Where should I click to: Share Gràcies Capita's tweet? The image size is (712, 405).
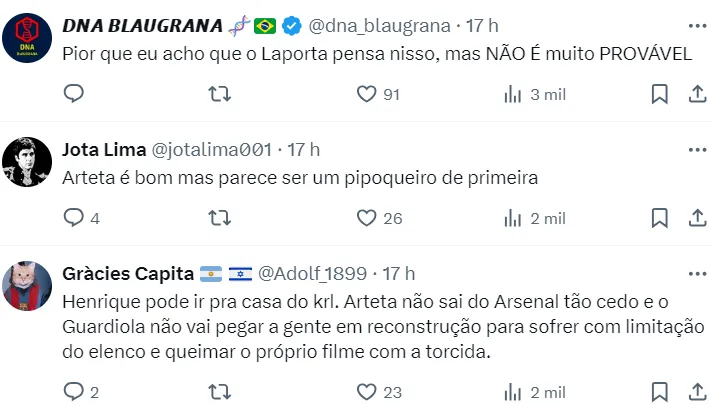697,392
